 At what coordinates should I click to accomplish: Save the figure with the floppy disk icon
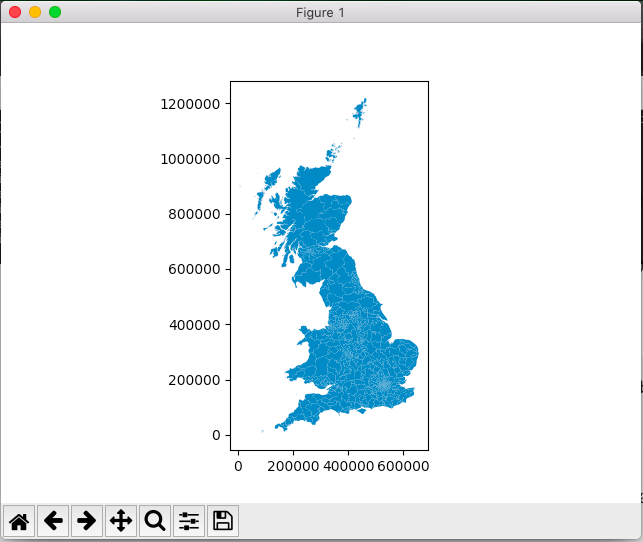coord(223,521)
